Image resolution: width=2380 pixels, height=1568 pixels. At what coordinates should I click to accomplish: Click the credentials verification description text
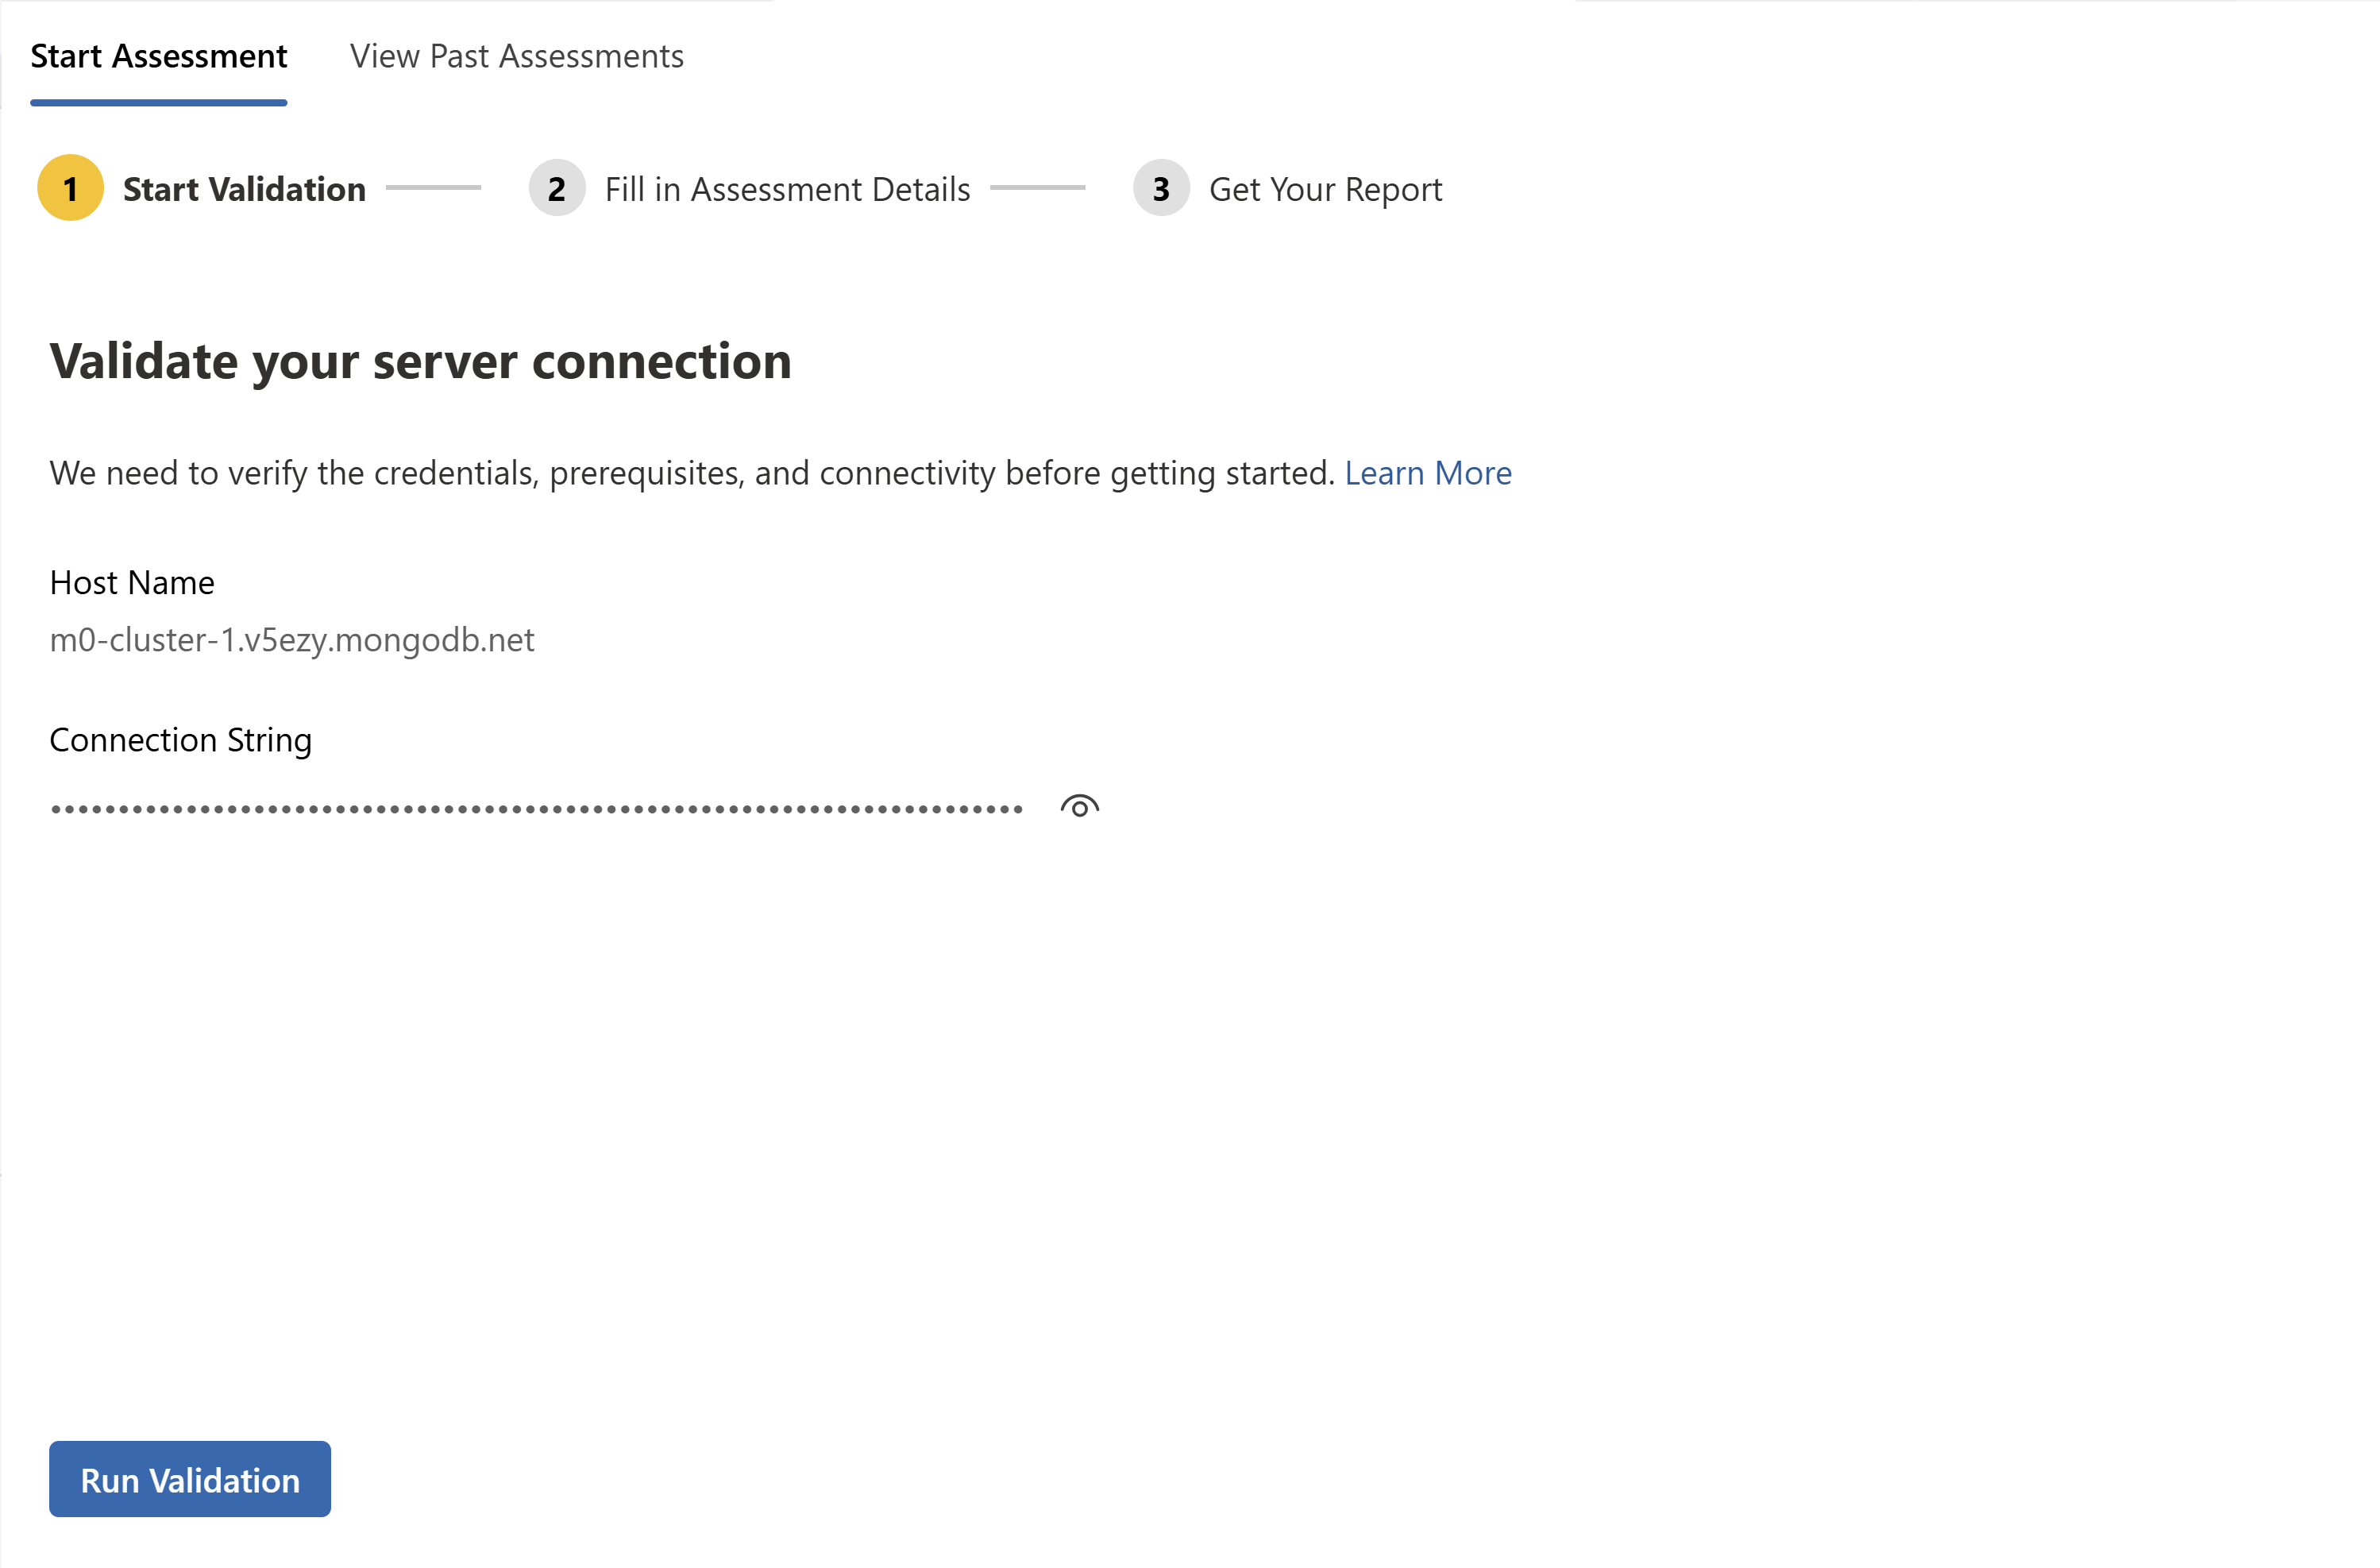(x=692, y=473)
